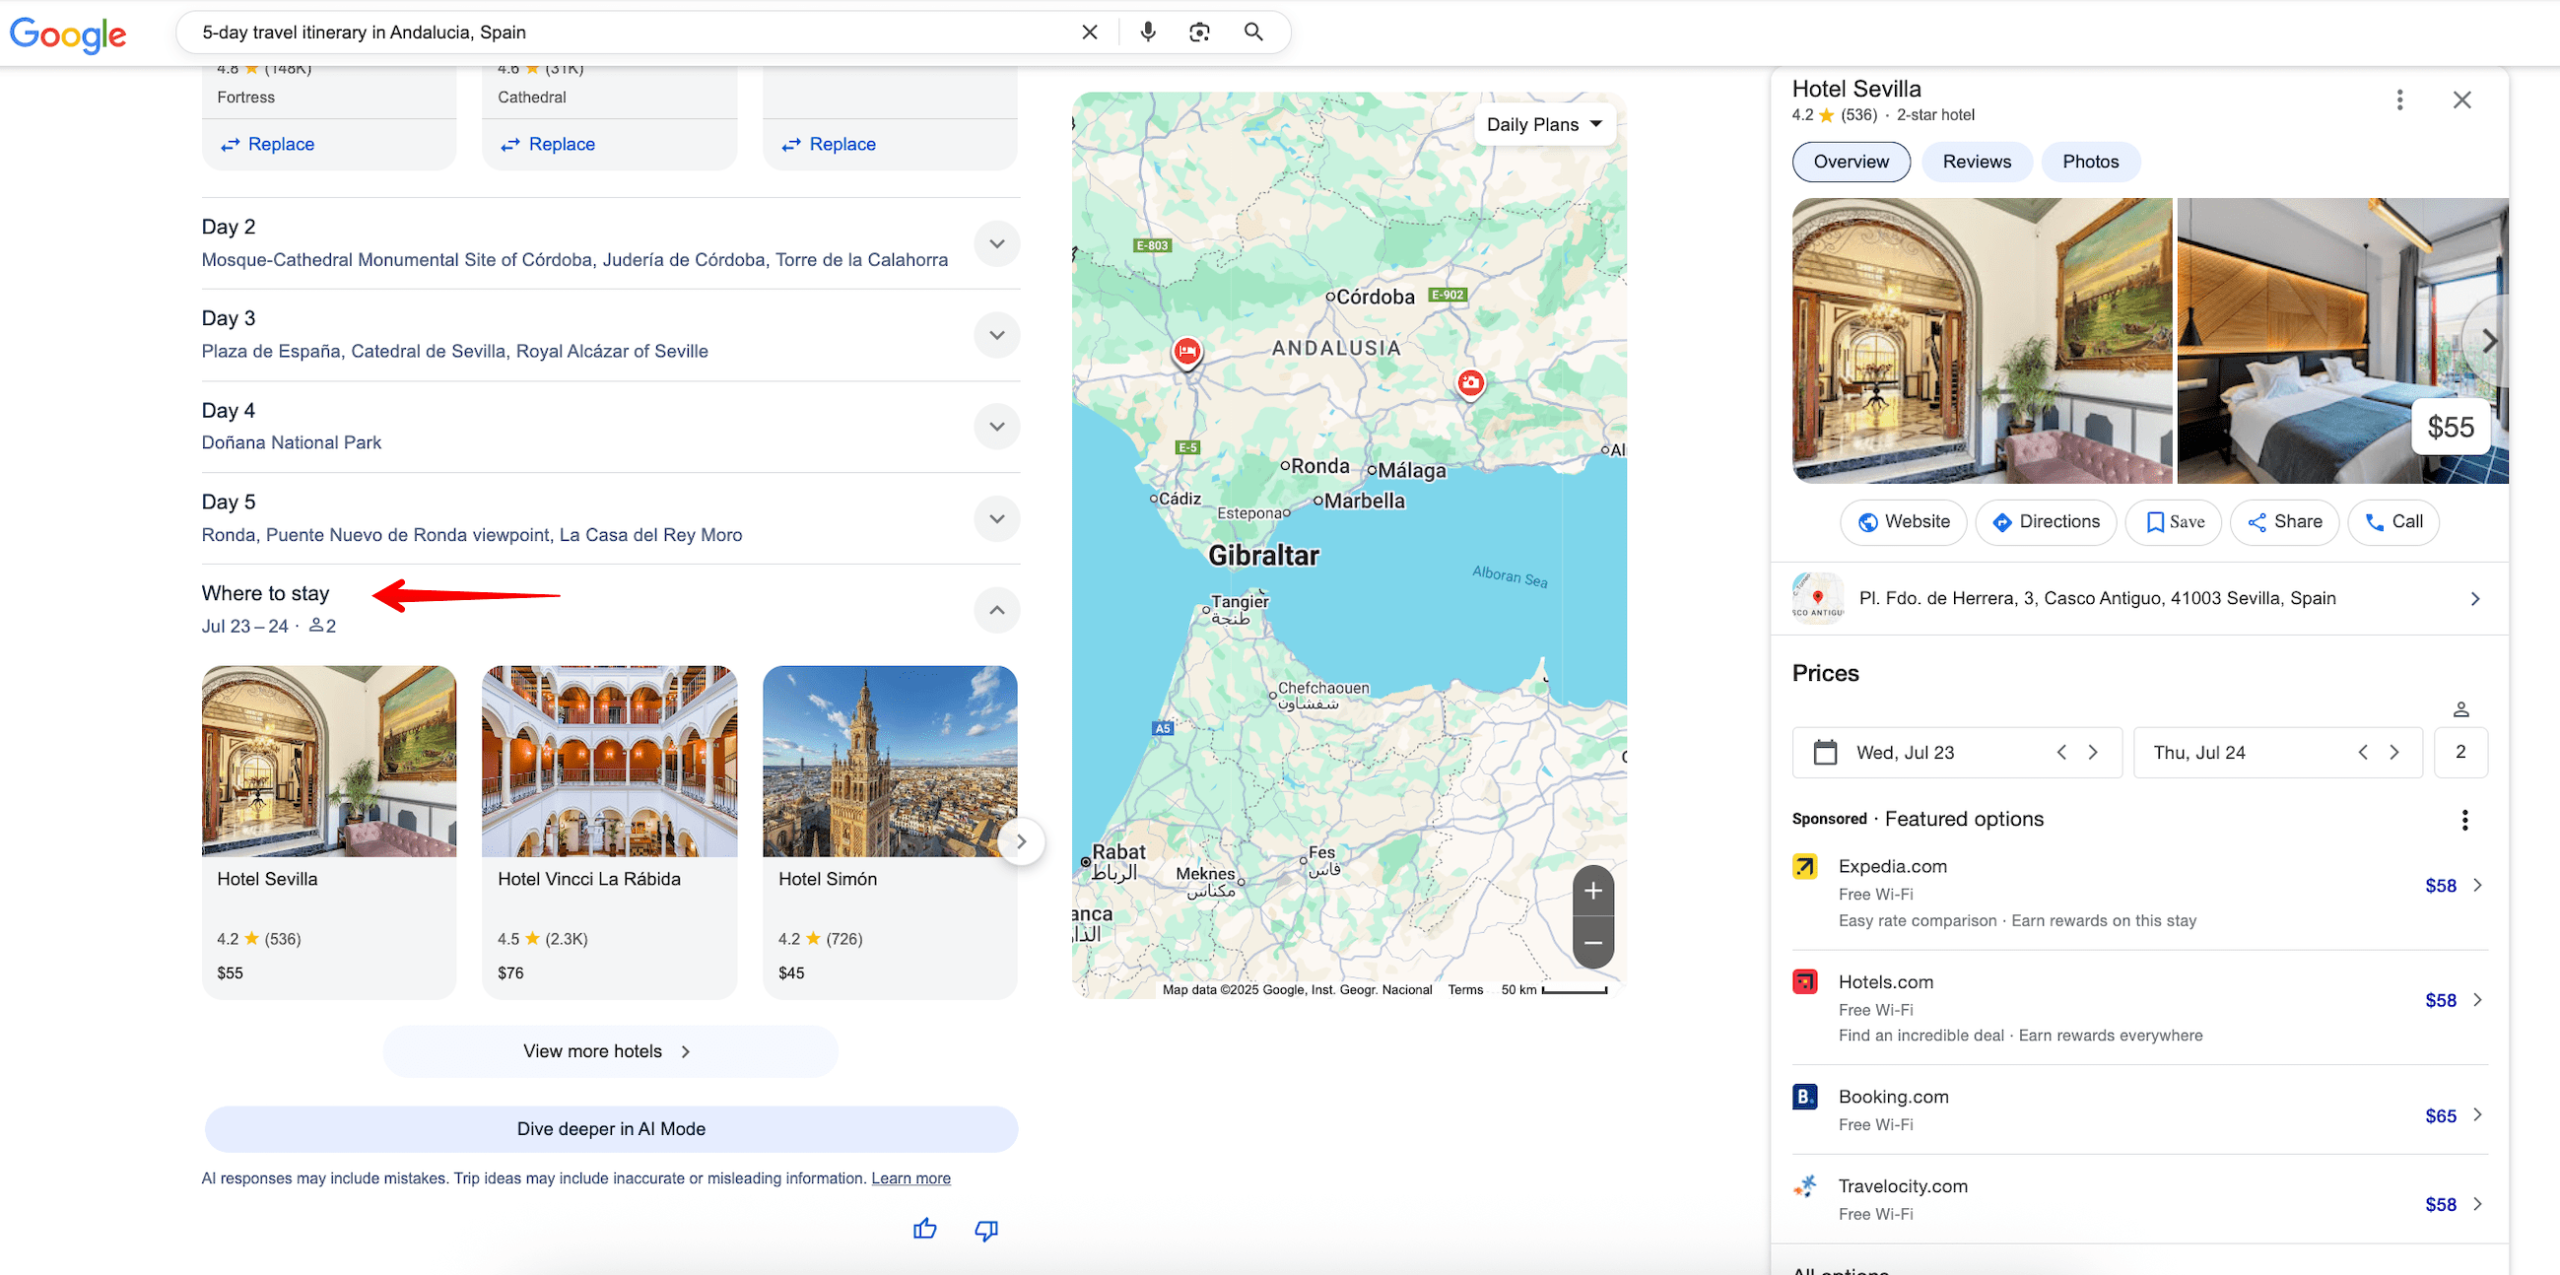Replace the third attraction card
This screenshot has height=1275, width=2560.
coord(829,144)
